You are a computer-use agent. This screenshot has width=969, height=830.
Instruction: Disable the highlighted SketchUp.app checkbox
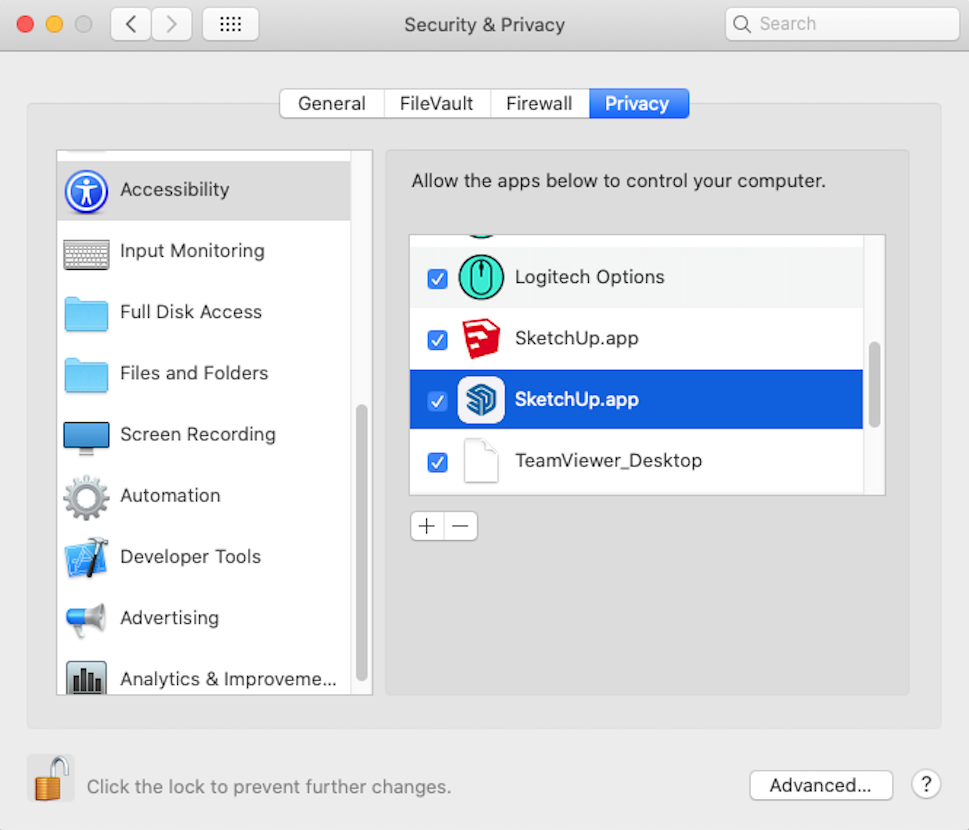(437, 401)
